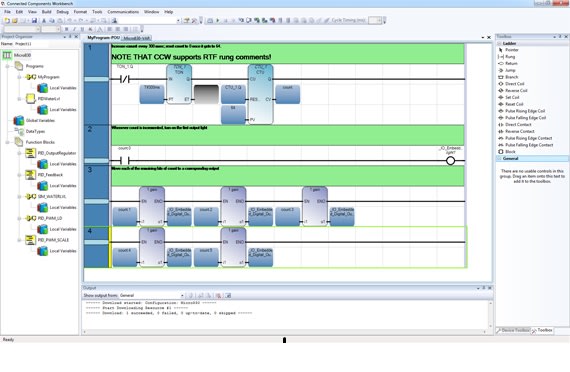Viewport: 570px width, 372px height.
Task: Open the Tools menu
Action: click(97, 12)
